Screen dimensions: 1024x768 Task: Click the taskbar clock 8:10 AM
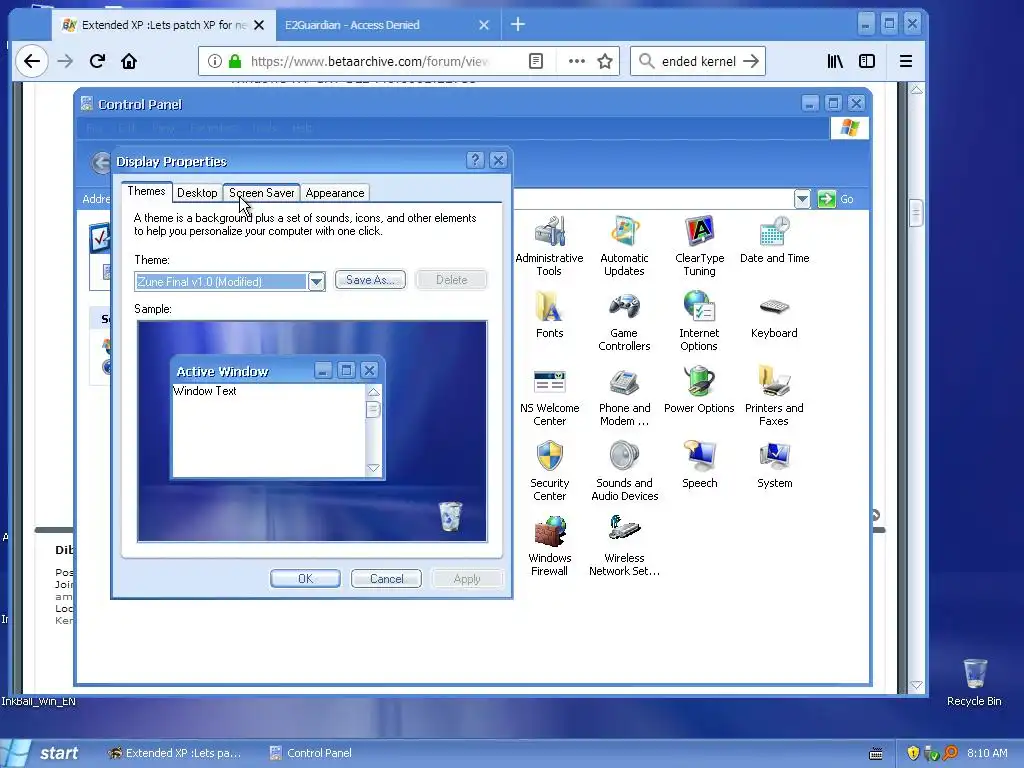coord(987,753)
